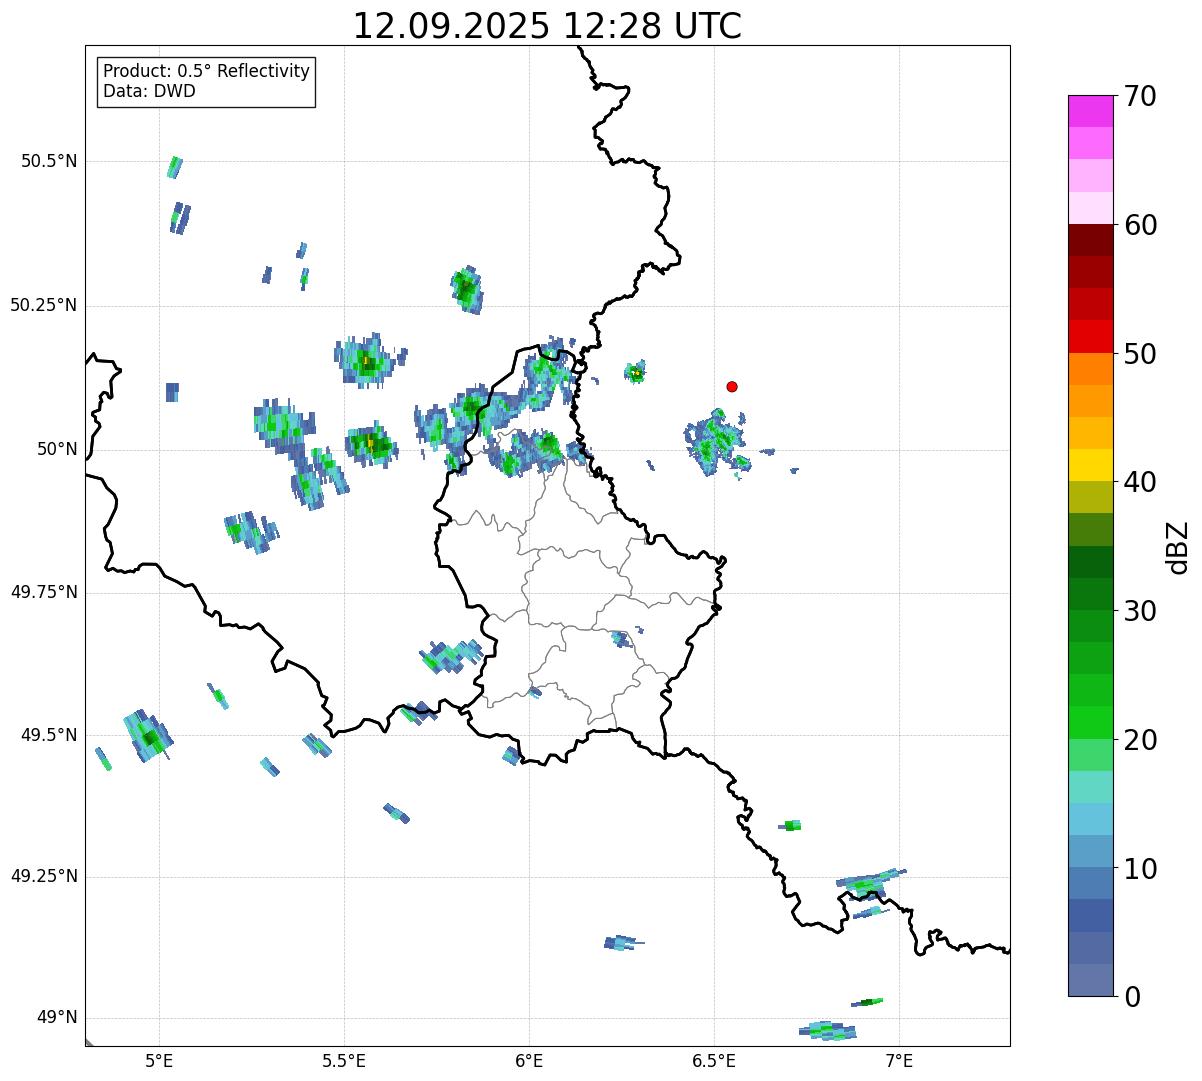Click the colorbar value 0
The height and width of the screenshot is (1081, 1202).
coord(1132,997)
